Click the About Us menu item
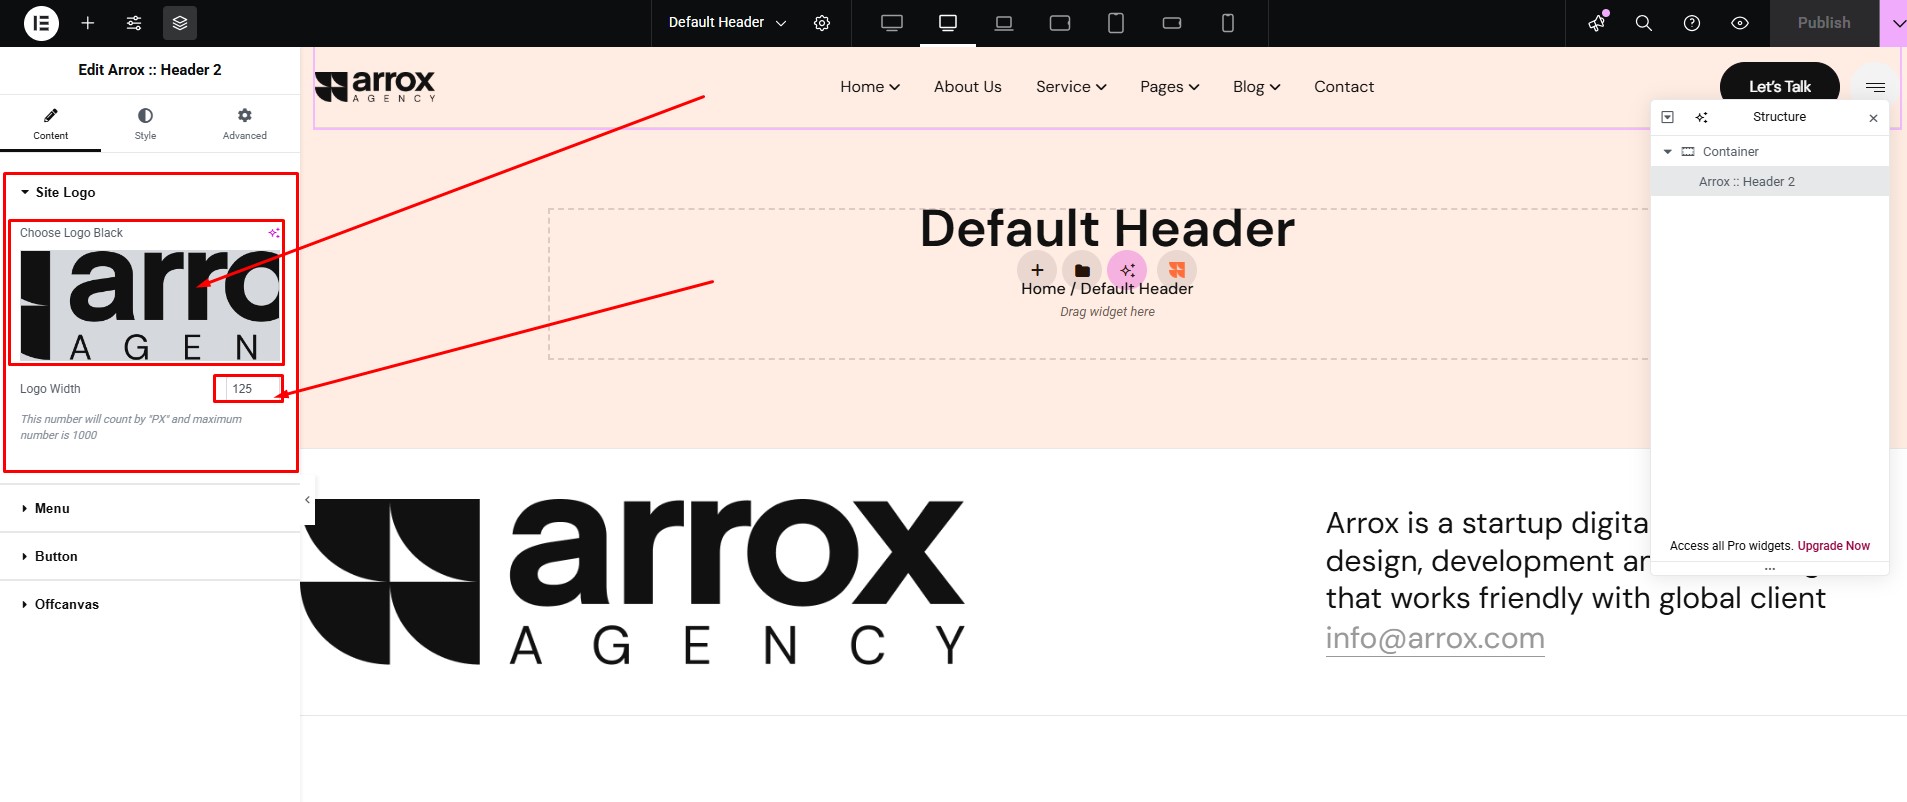 [x=967, y=87]
